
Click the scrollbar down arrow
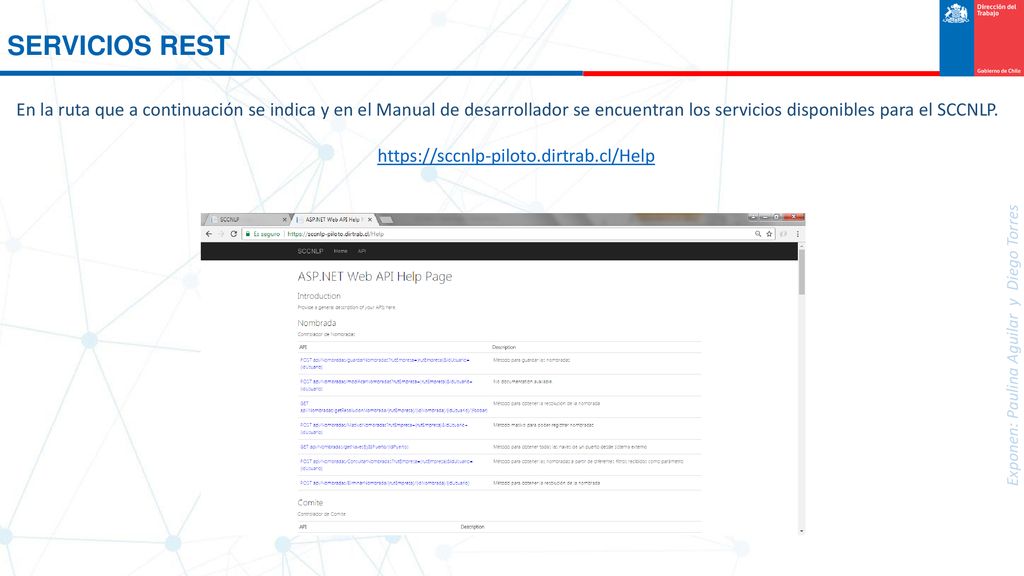point(801,531)
